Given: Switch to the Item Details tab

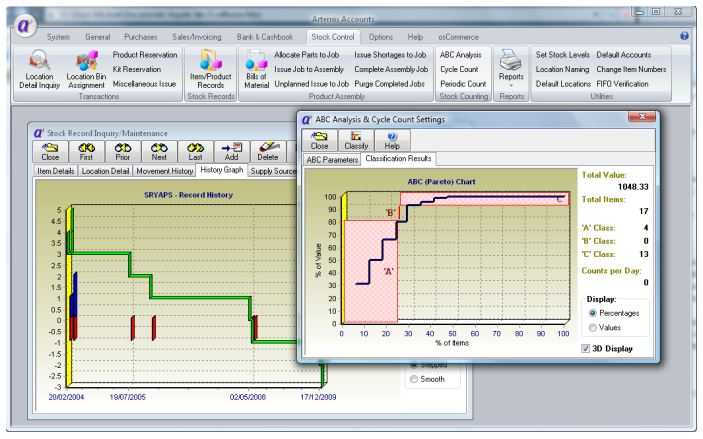Looking at the screenshot, I should coord(56,171).
